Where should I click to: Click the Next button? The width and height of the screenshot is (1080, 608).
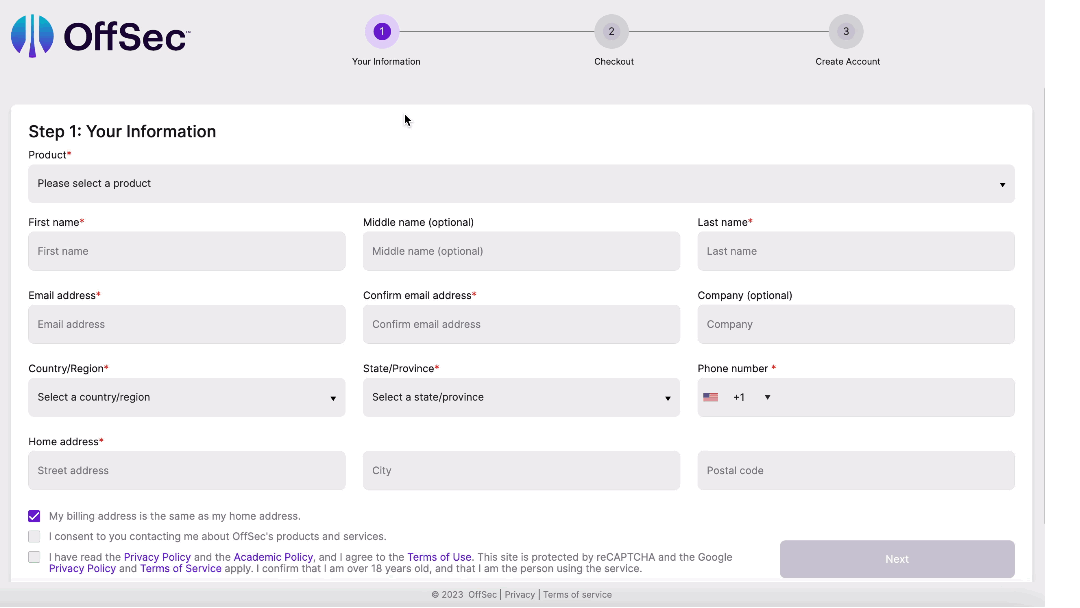coord(896,559)
